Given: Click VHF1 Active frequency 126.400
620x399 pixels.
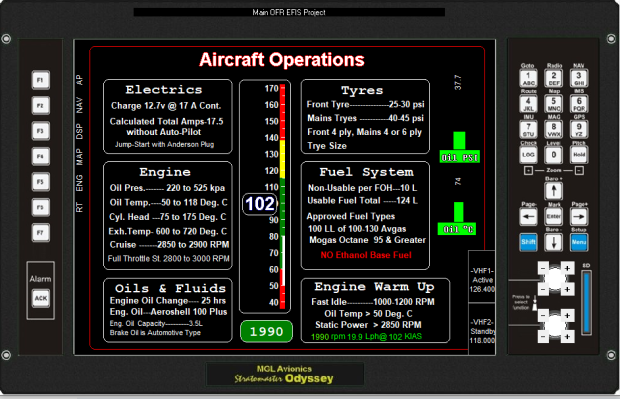Looking at the screenshot, I should tap(482, 289).
